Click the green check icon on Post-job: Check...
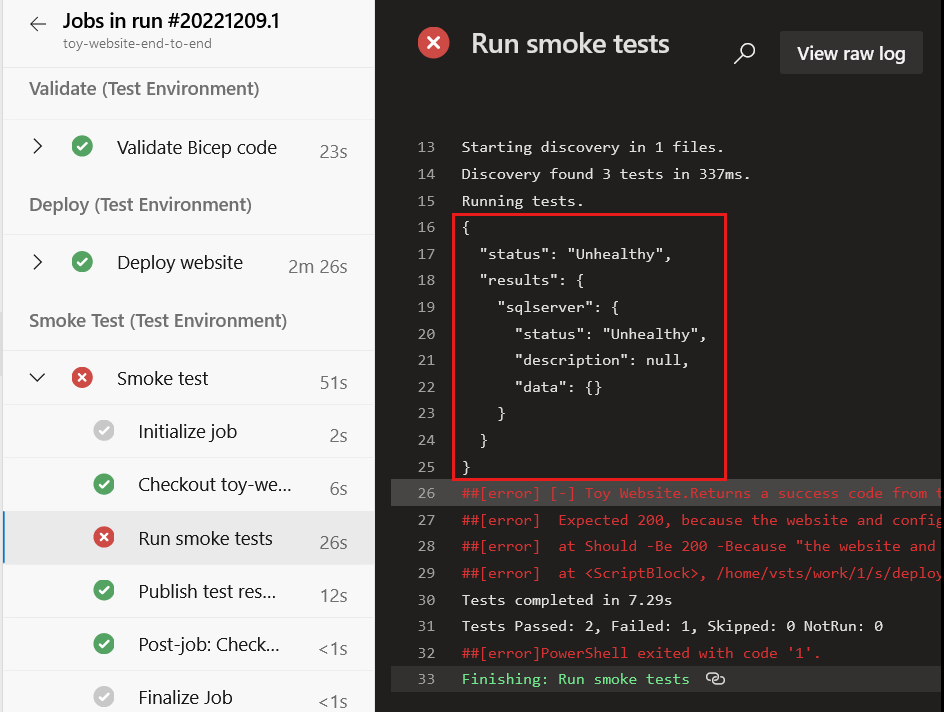 [104, 643]
